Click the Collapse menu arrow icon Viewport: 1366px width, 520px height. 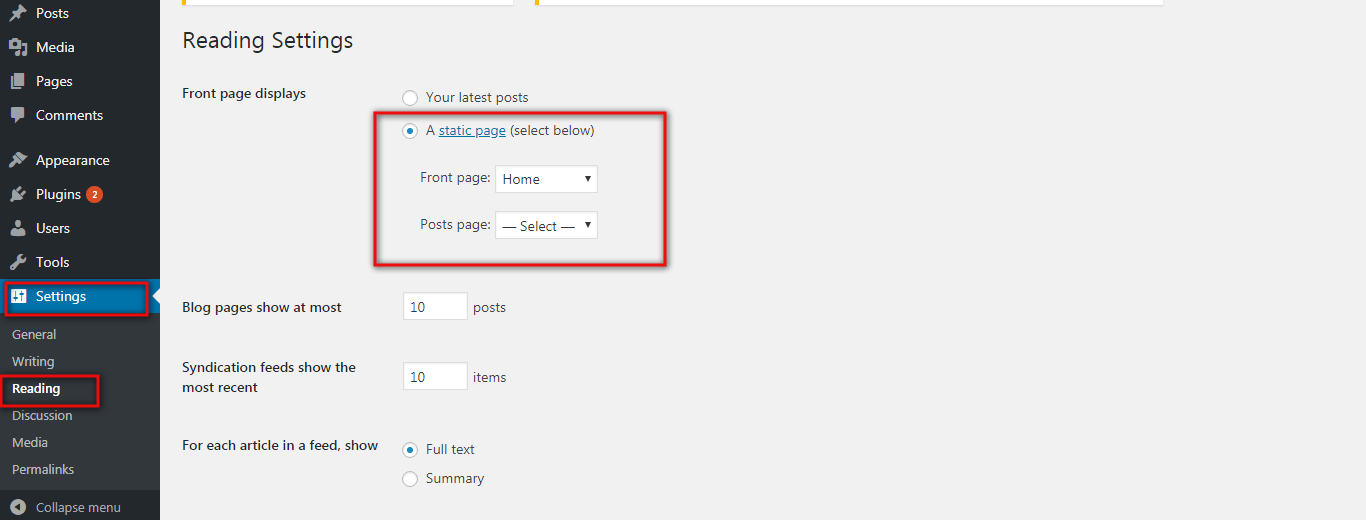(18, 507)
